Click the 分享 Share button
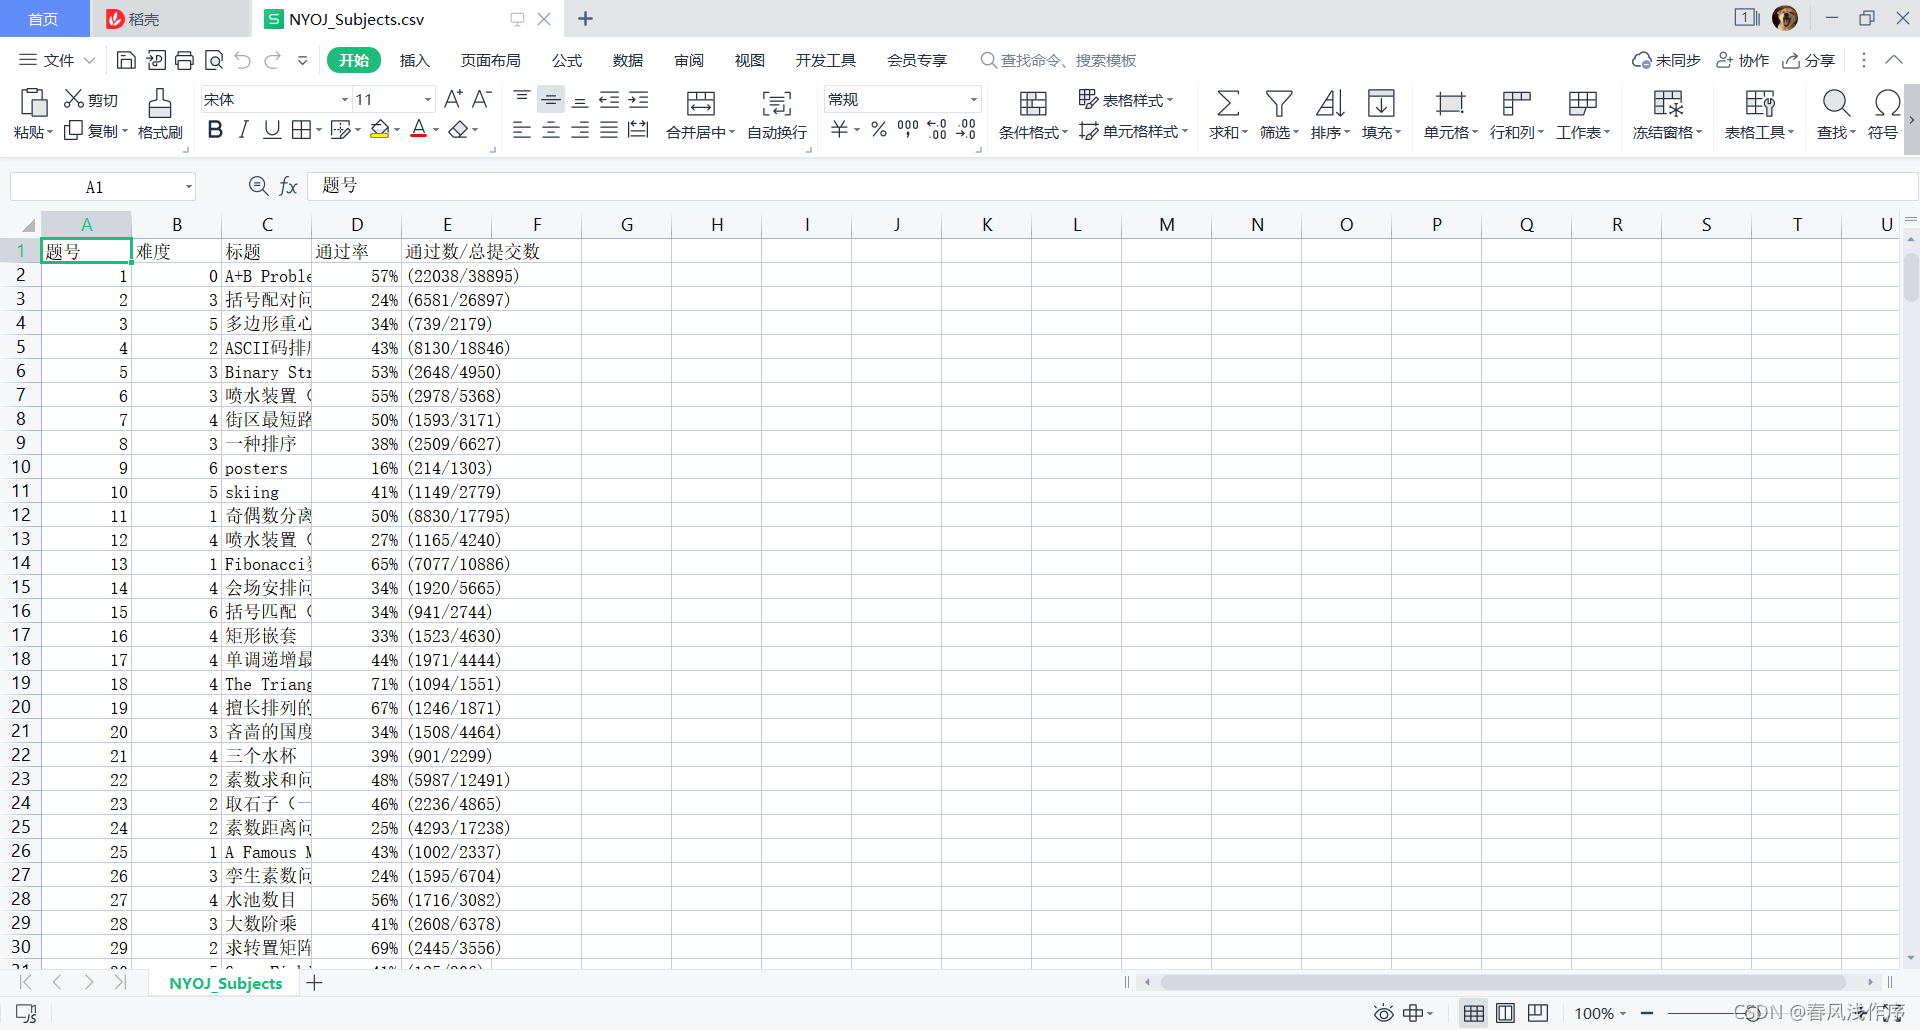This screenshot has width=1920, height=1030. (1809, 60)
